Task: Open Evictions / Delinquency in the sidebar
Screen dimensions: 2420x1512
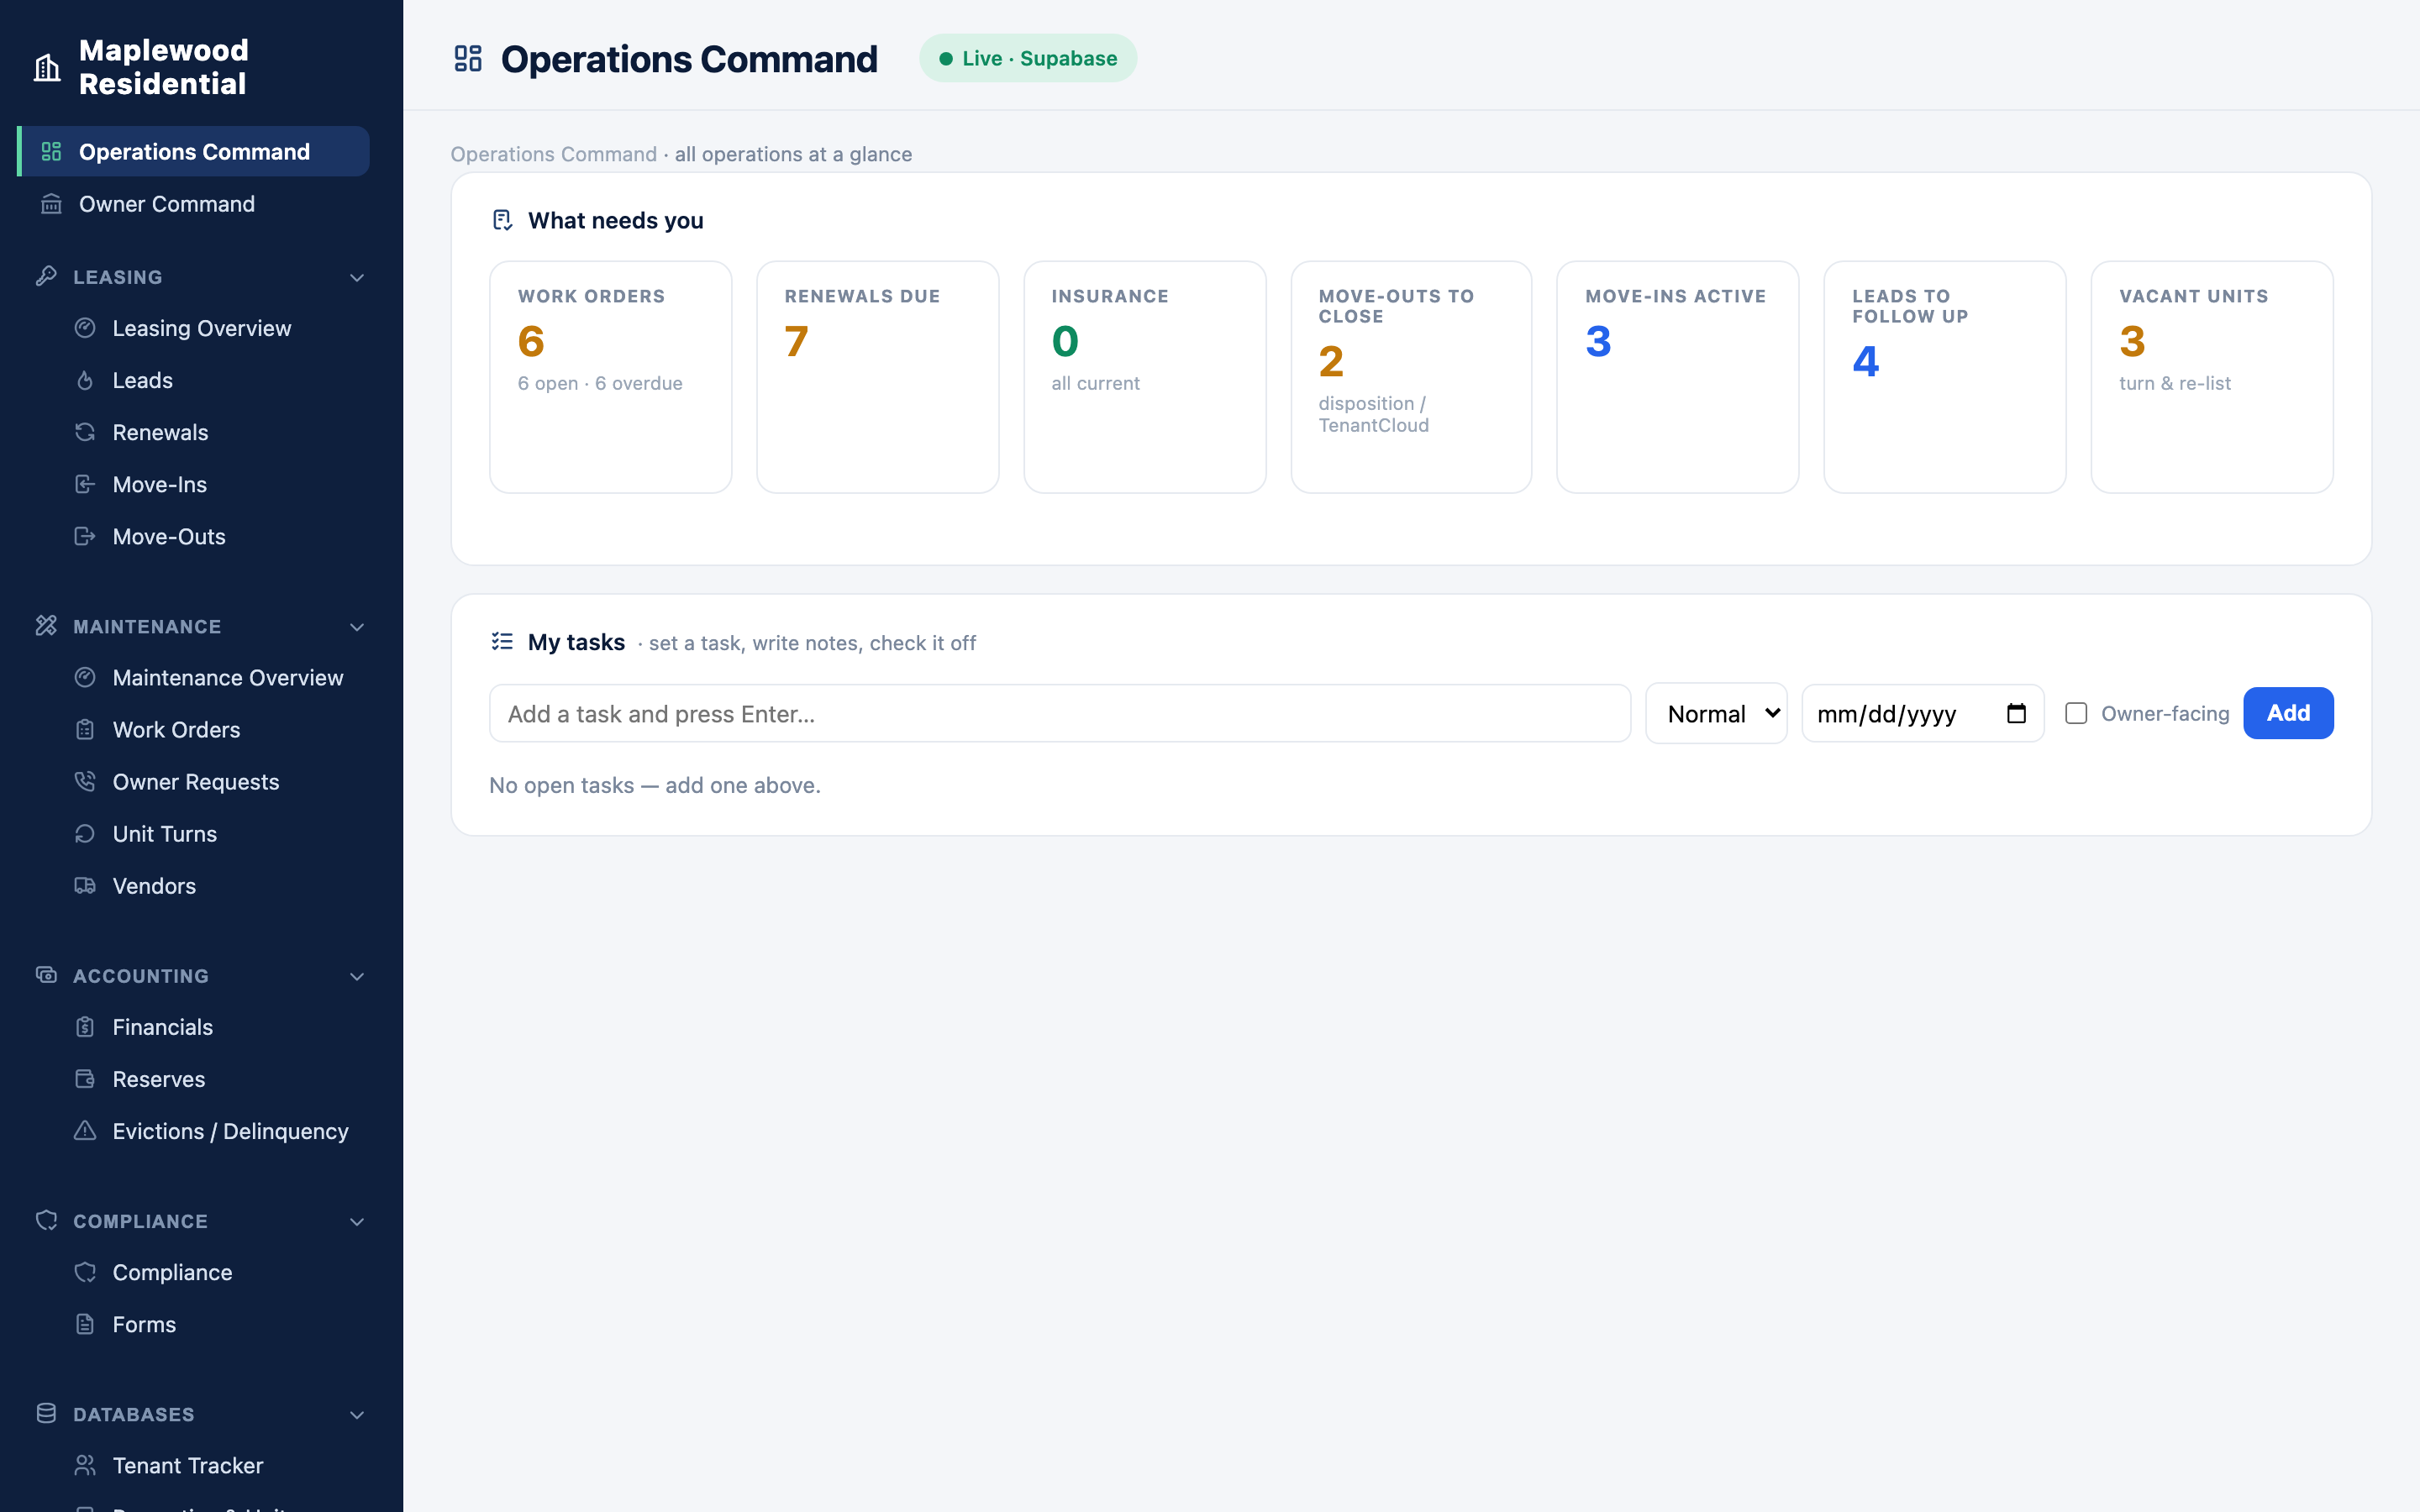Action: click(x=210, y=1130)
